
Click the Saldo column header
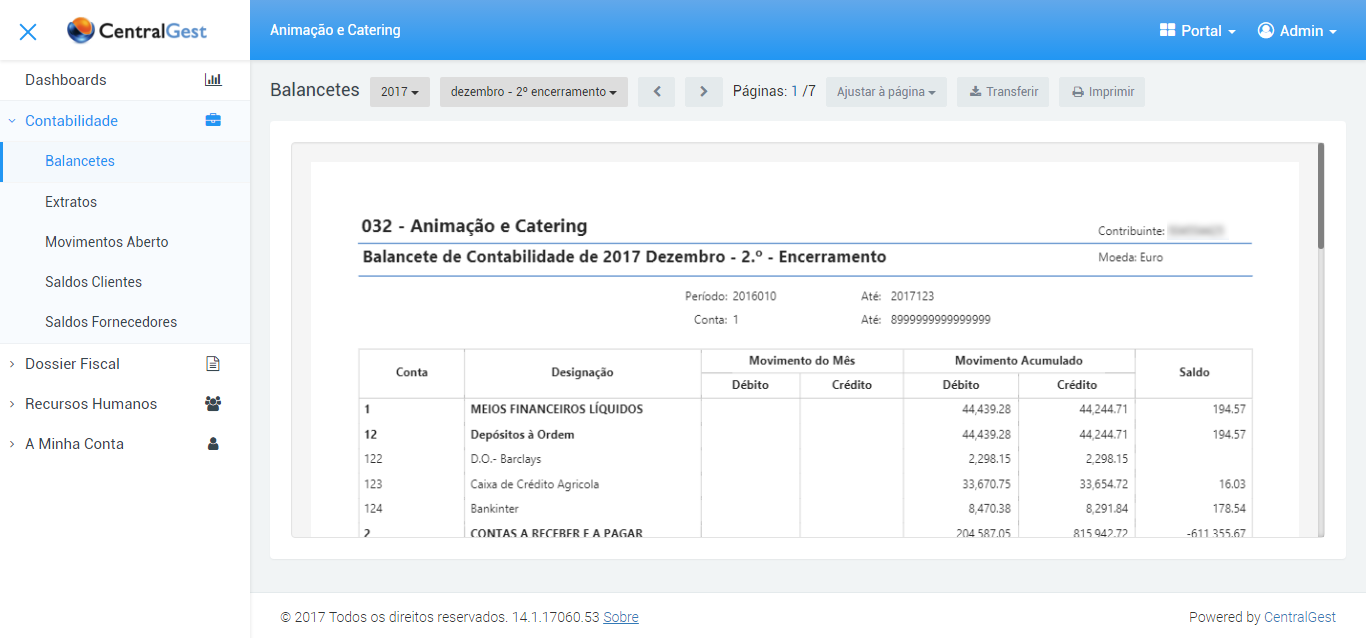click(x=1194, y=372)
